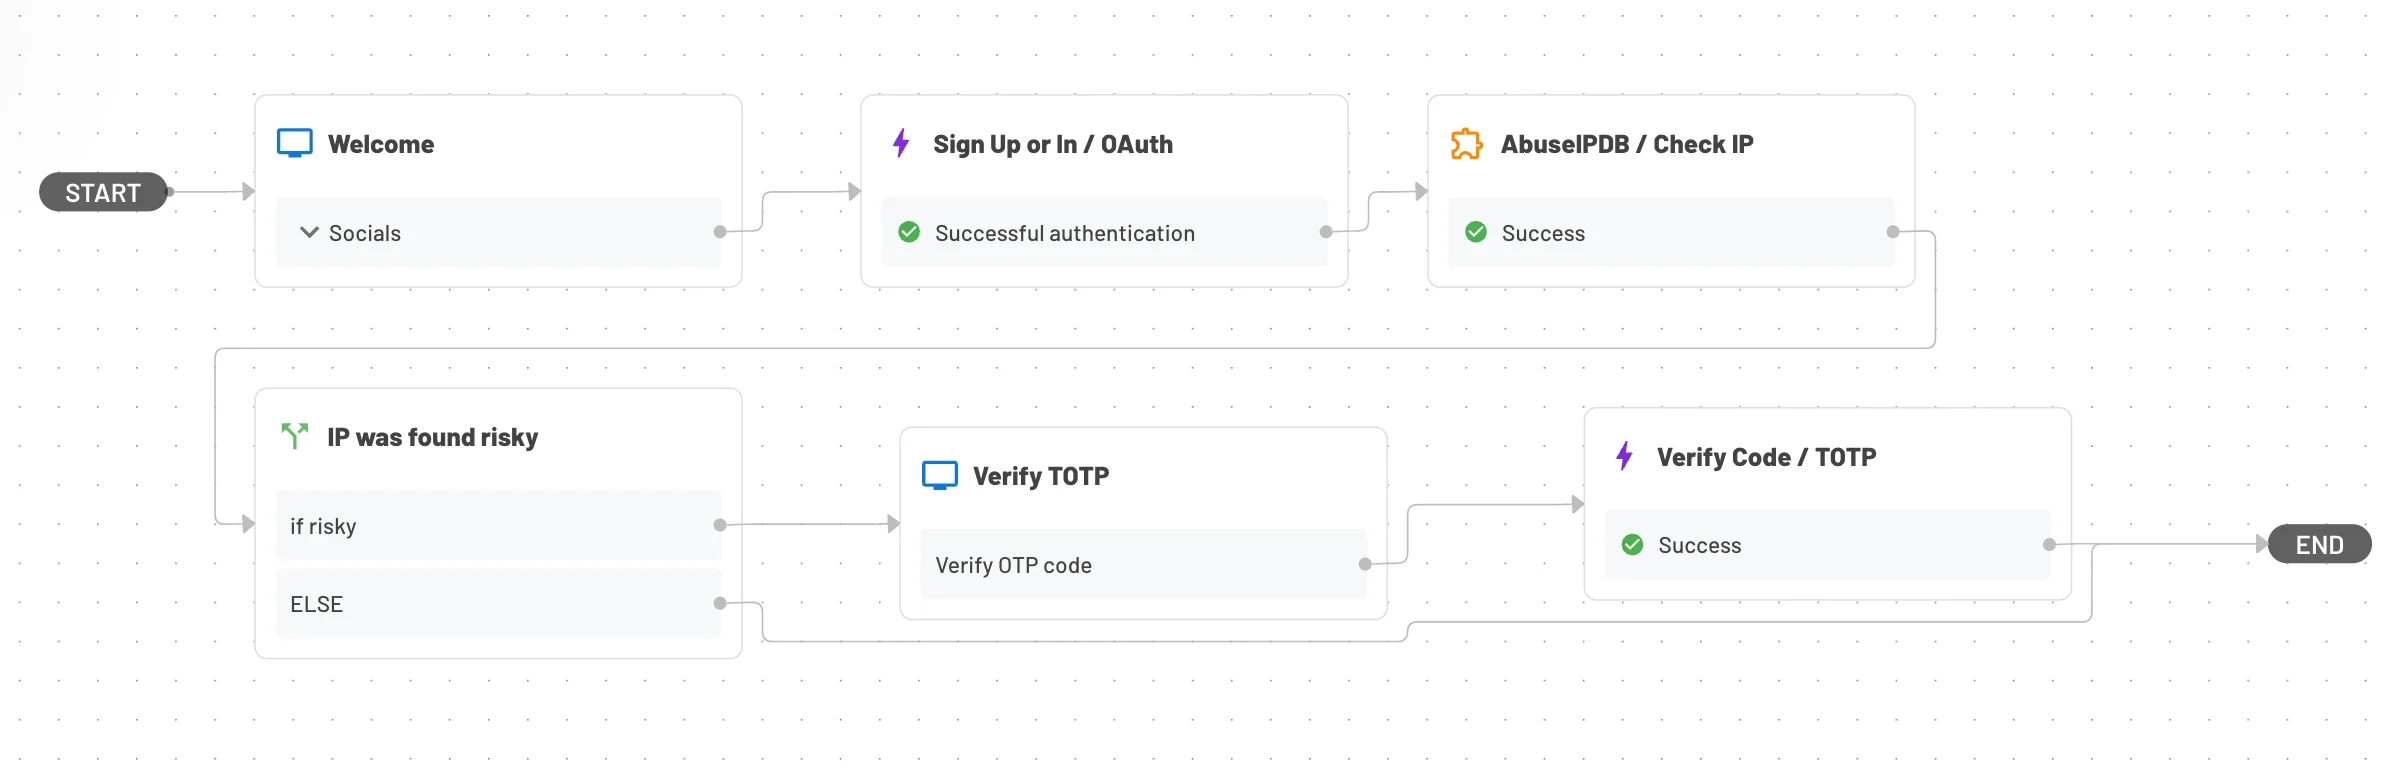Click the monitor icon on the Verify TOTP node
Screen dimensions: 2390x768
[939, 475]
